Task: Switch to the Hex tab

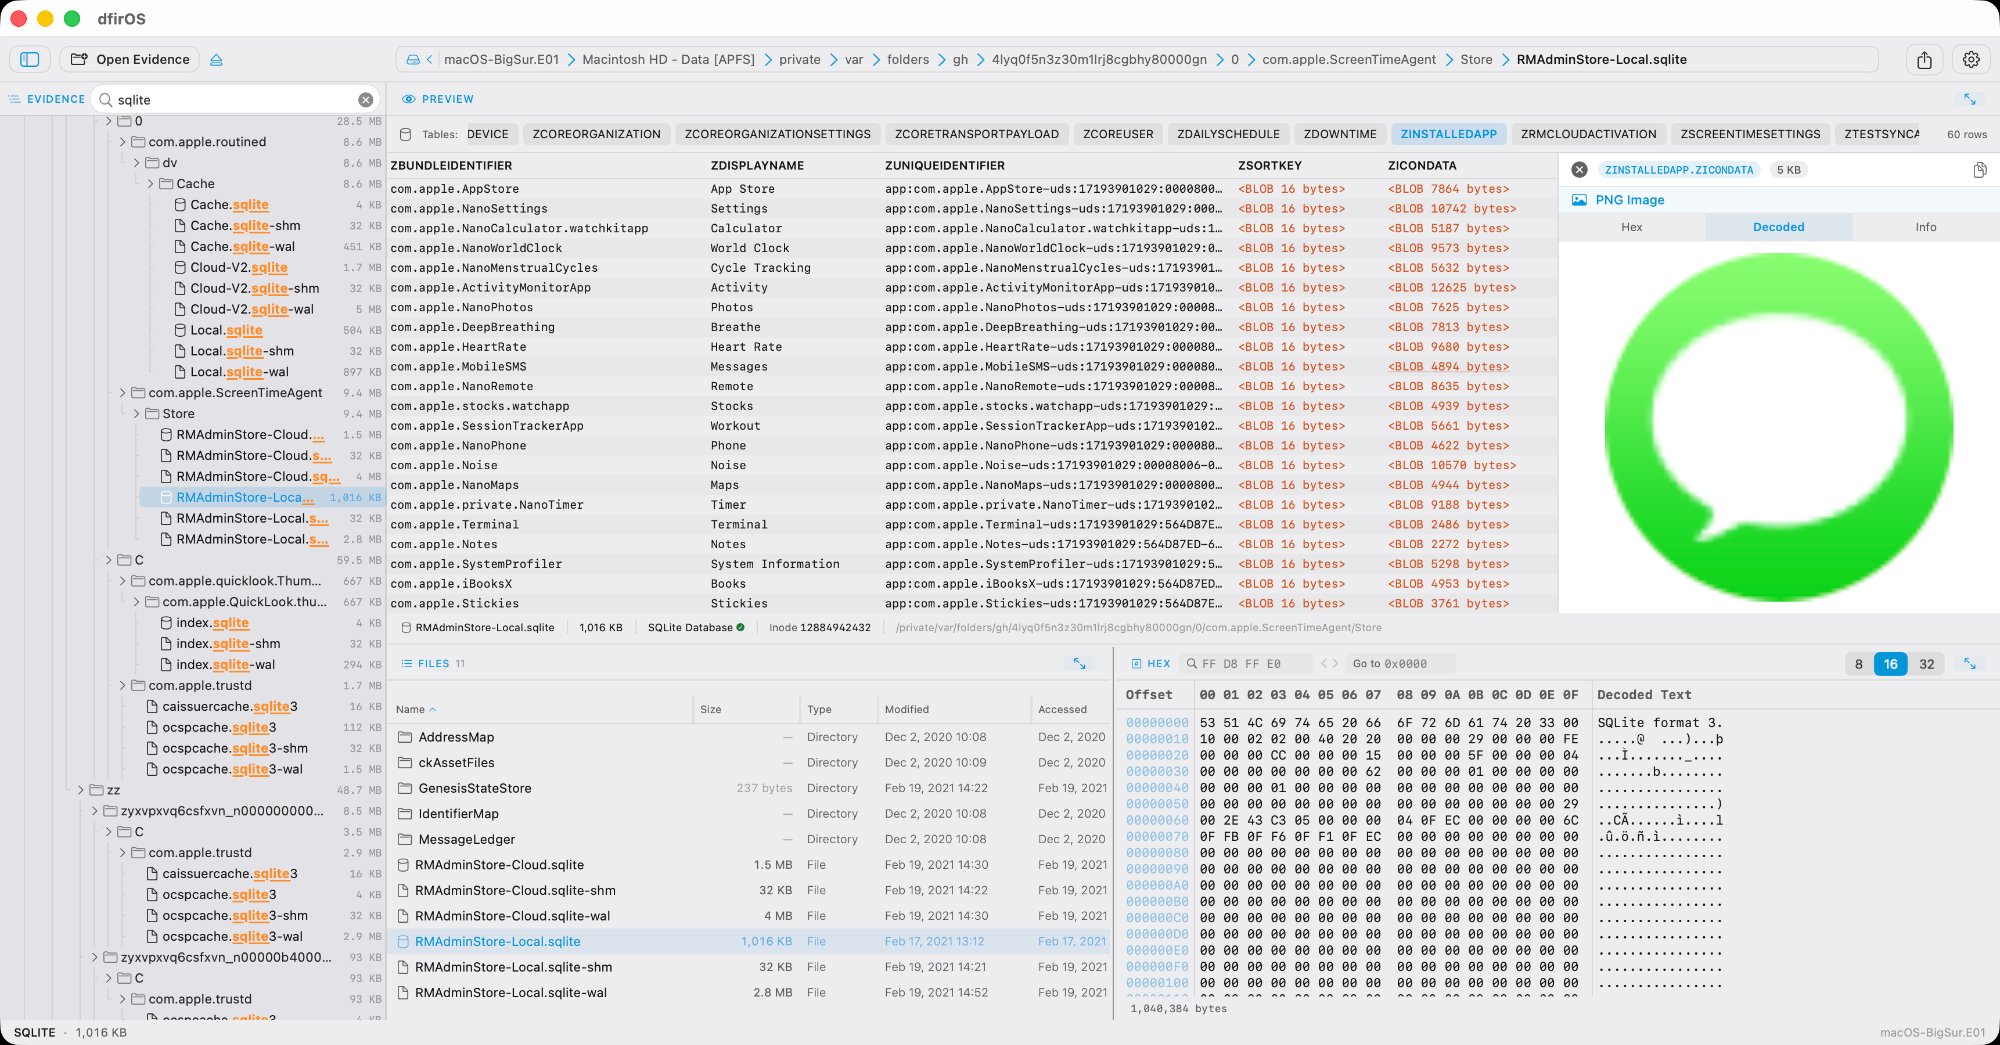Action: click(x=1631, y=227)
